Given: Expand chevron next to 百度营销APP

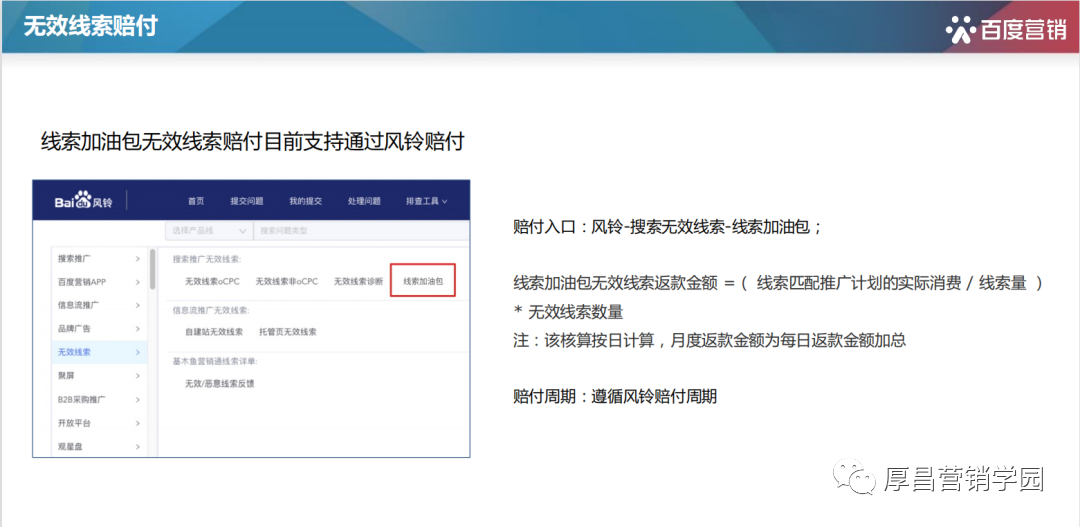Looking at the screenshot, I should click(138, 282).
